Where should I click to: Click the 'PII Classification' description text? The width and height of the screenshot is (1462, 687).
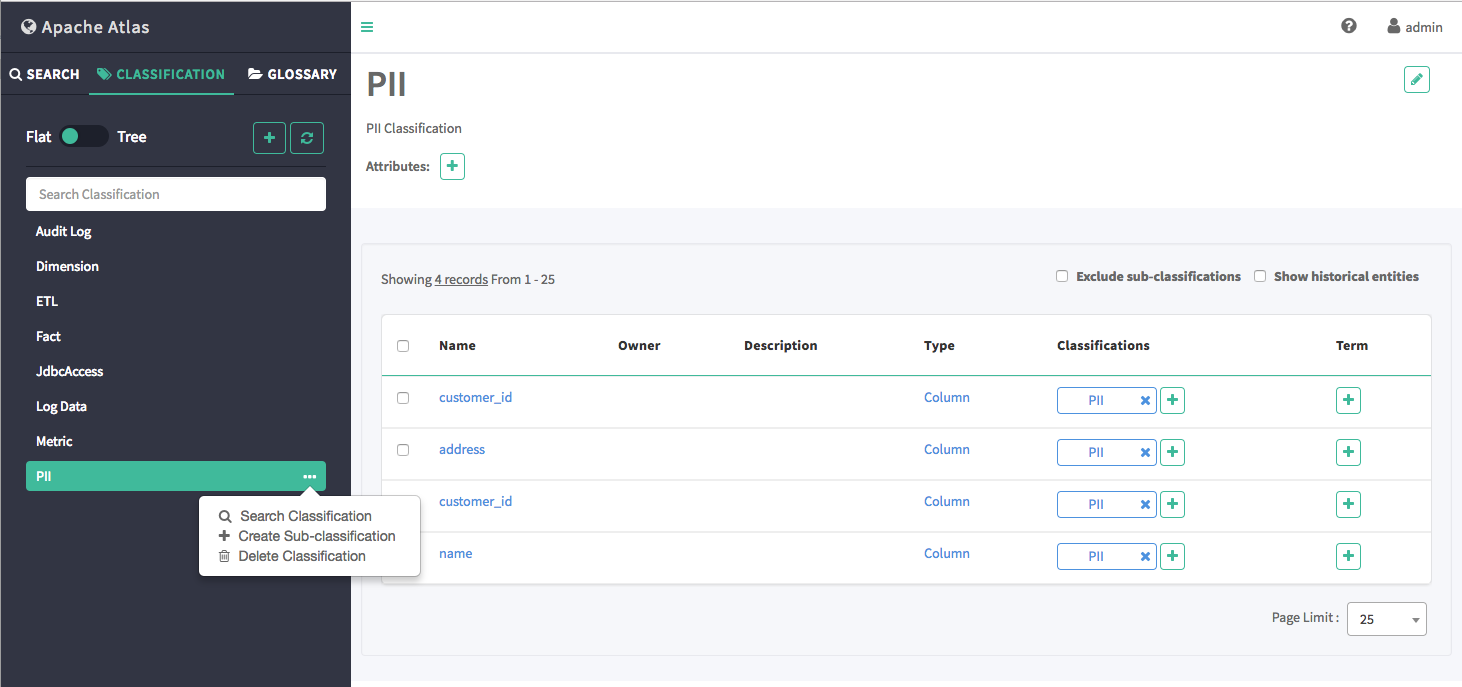tap(414, 129)
